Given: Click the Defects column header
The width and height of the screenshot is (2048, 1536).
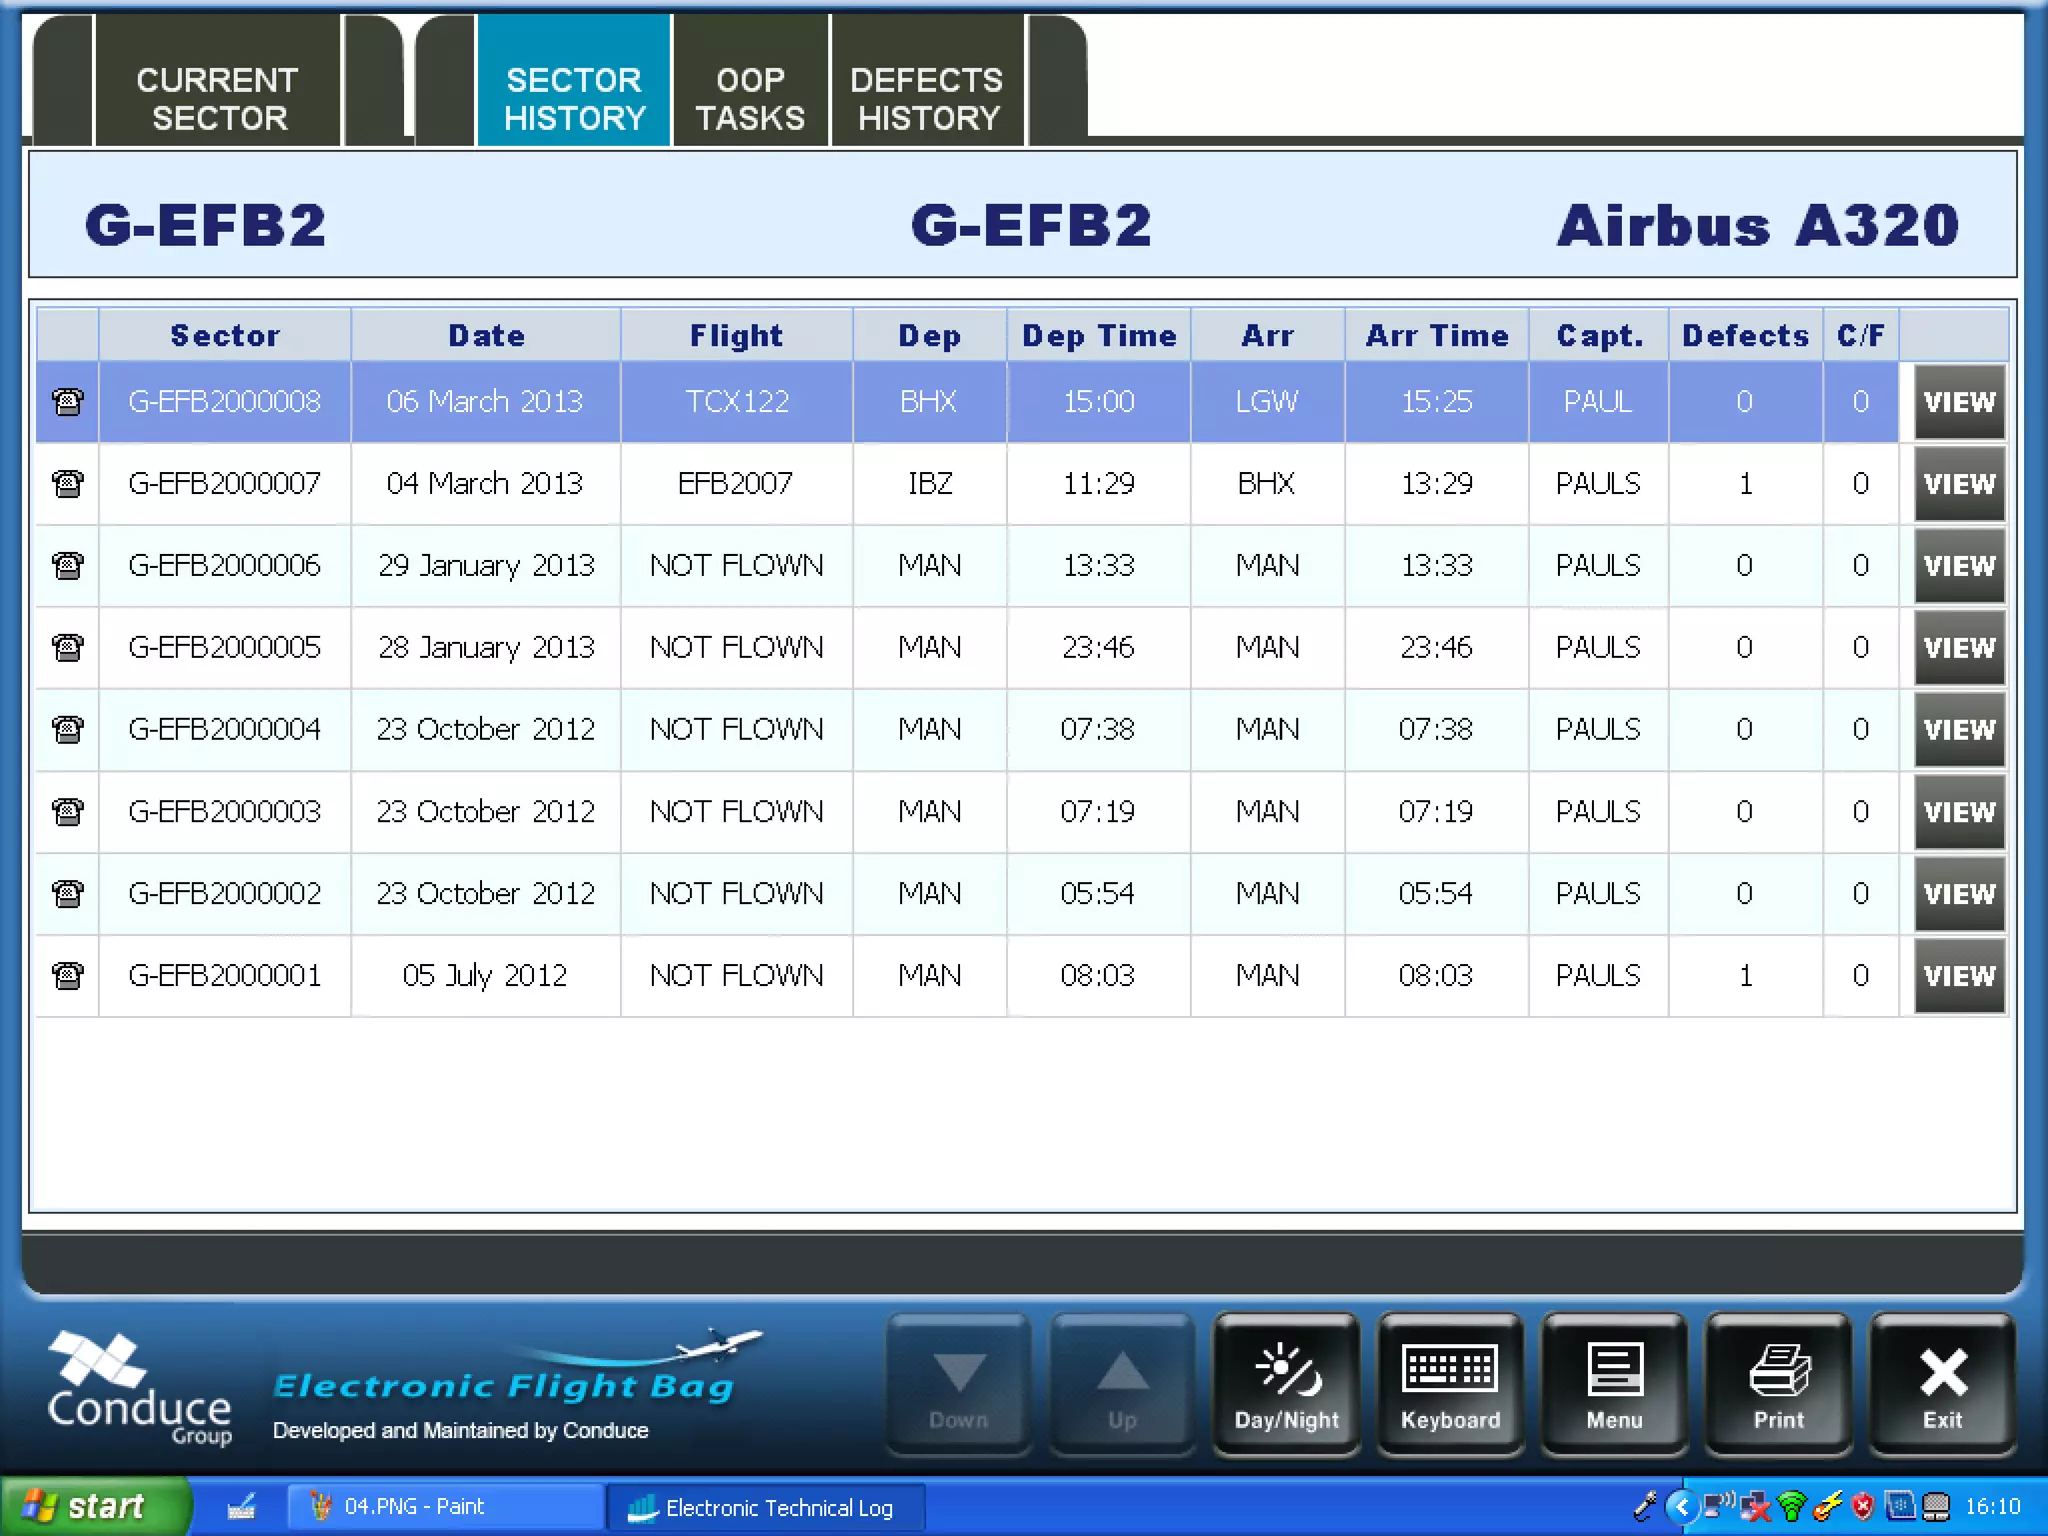Looking at the screenshot, I should tap(1745, 336).
